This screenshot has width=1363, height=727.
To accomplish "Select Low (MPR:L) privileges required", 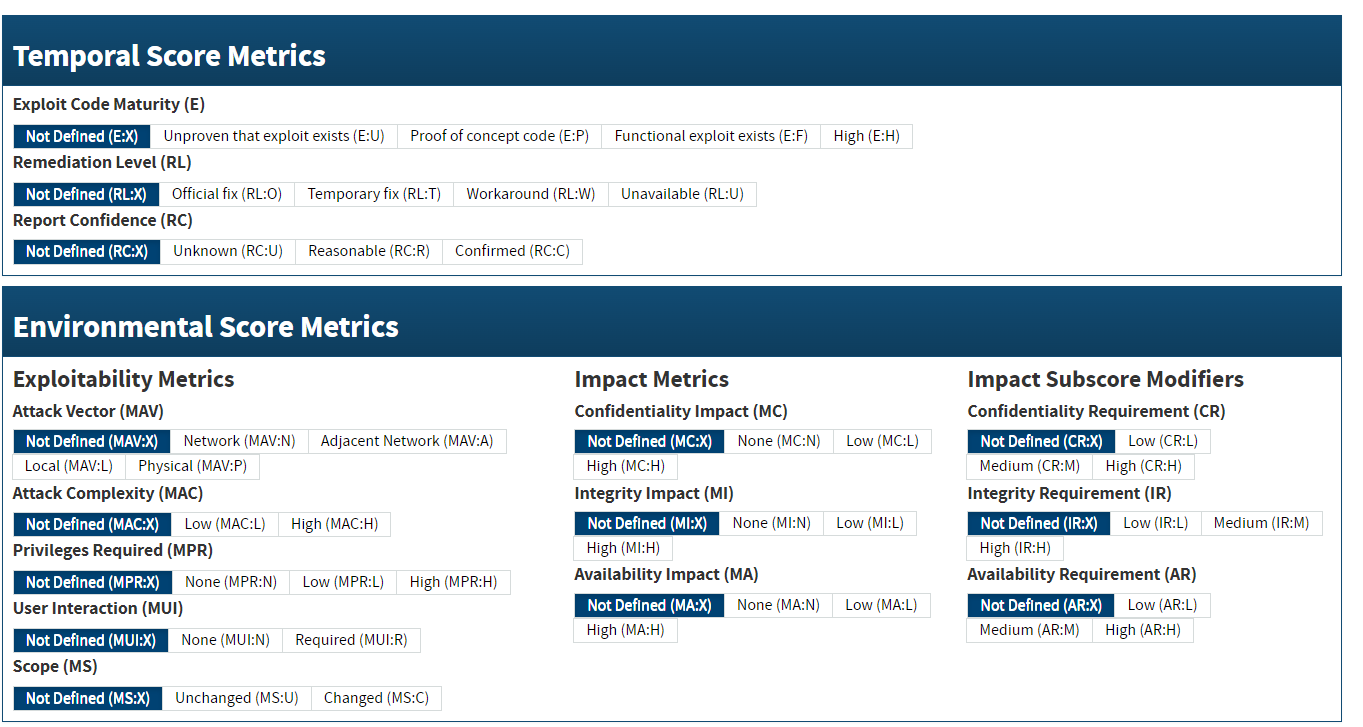I will coord(343,582).
